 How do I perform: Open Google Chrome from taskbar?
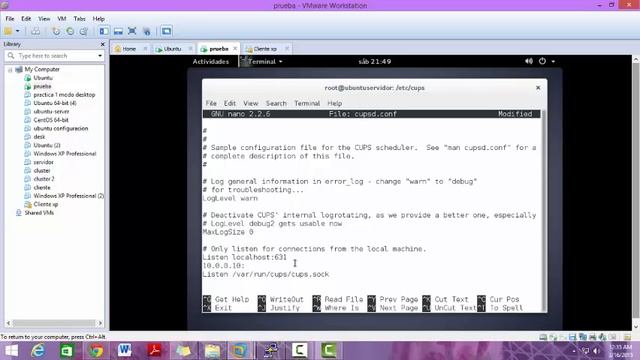coord(96,351)
